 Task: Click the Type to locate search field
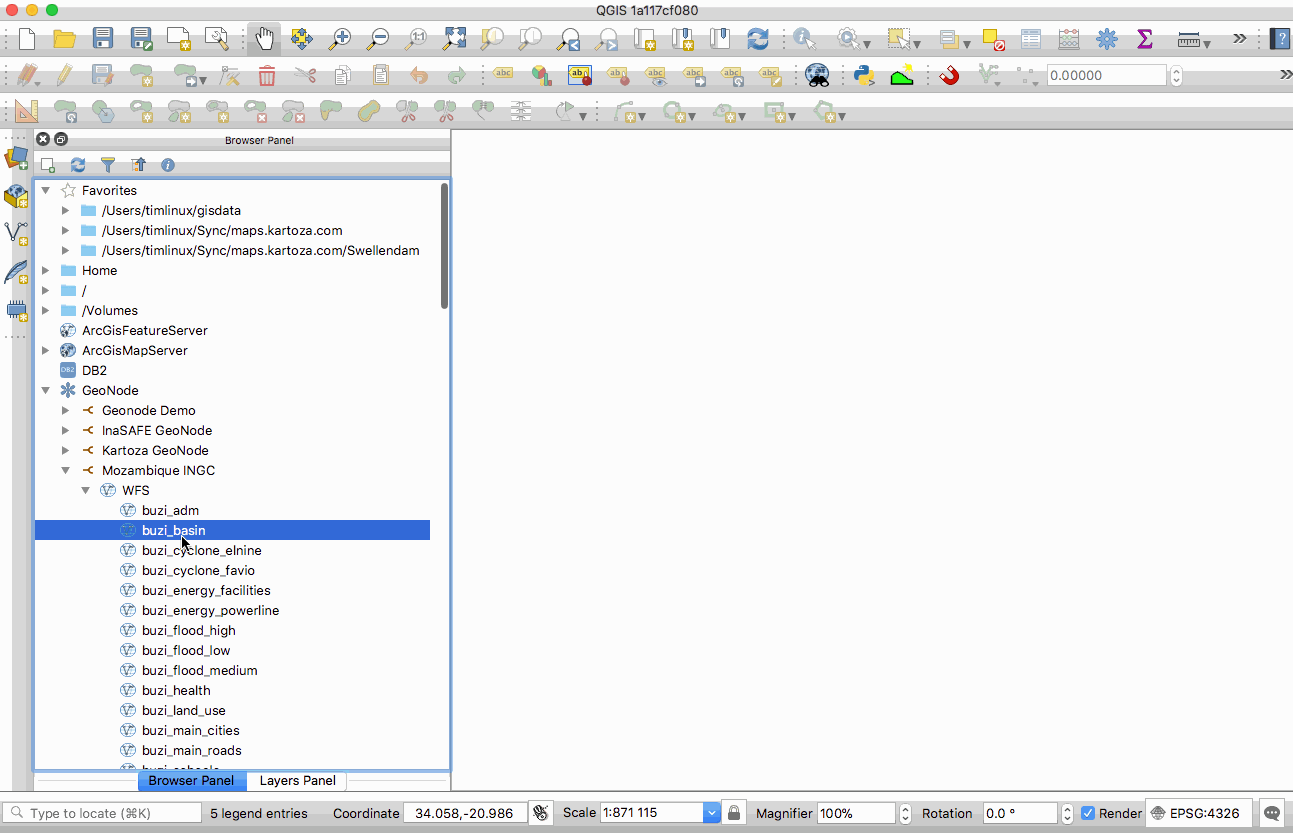[112, 813]
